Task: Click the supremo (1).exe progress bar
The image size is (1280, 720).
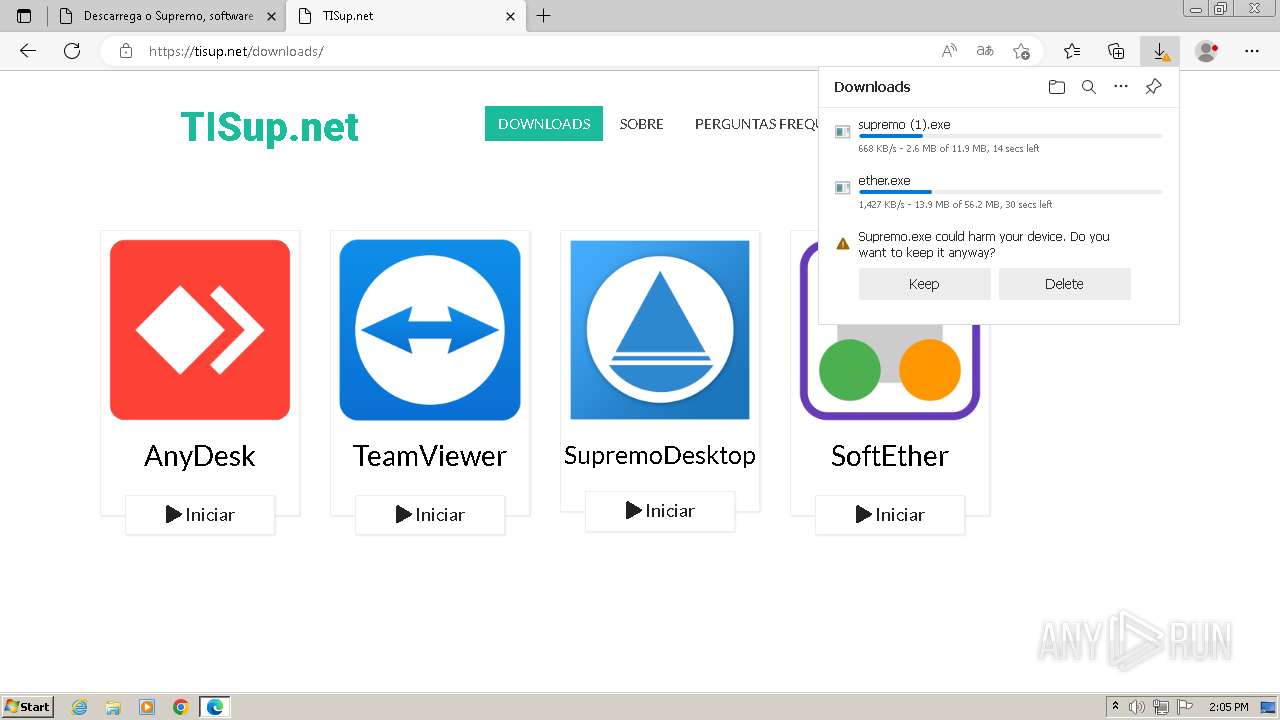Action: point(1010,136)
